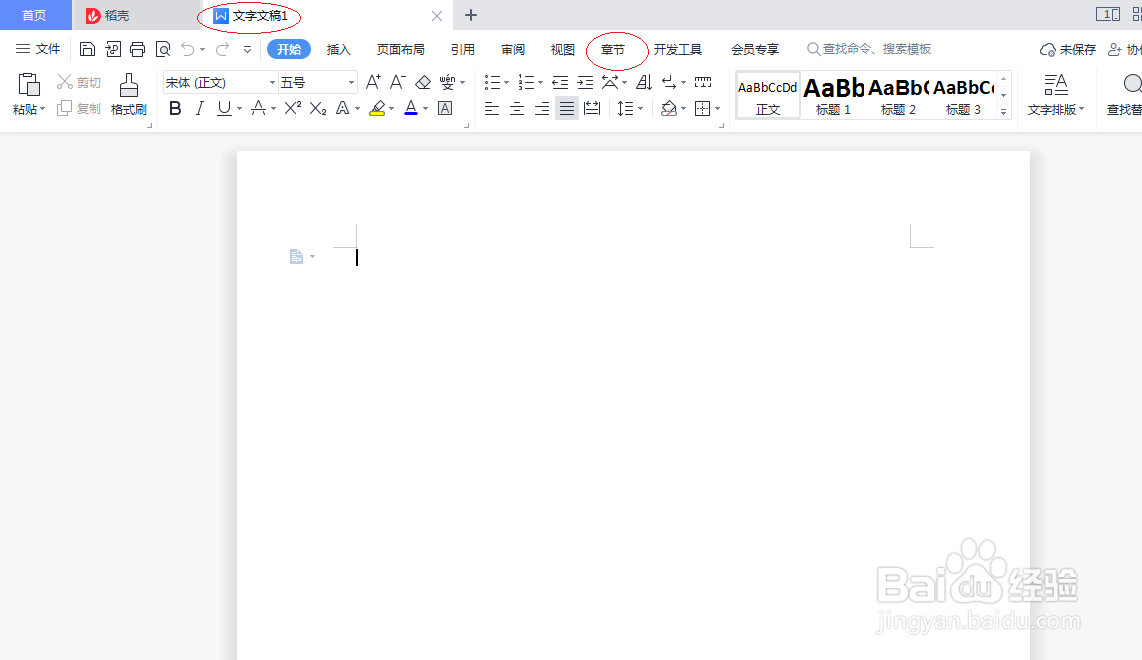Click the split window view icon
1142x660 pixels.
tap(1108, 15)
